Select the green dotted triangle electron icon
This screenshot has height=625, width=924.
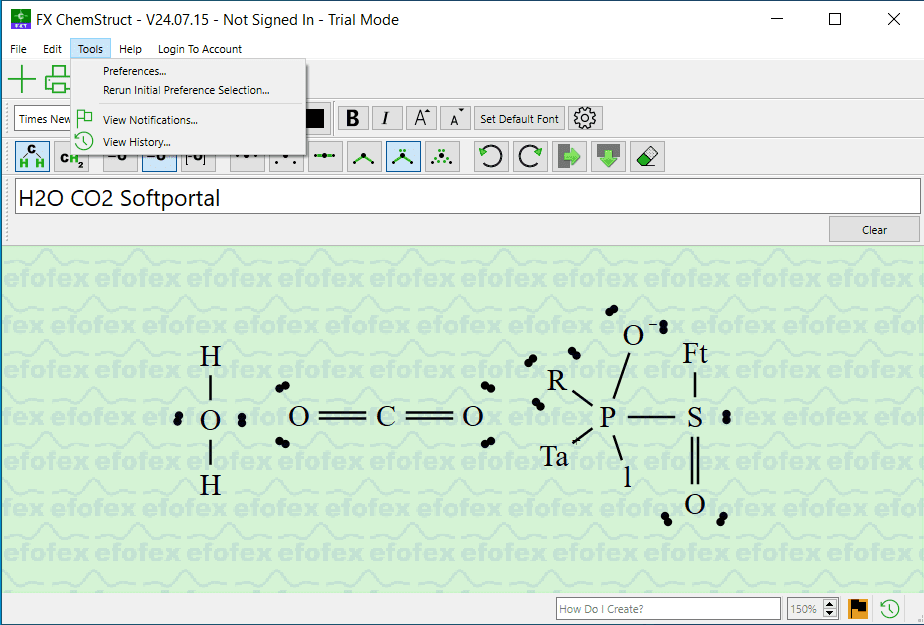pyautogui.click(x=442, y=157)
